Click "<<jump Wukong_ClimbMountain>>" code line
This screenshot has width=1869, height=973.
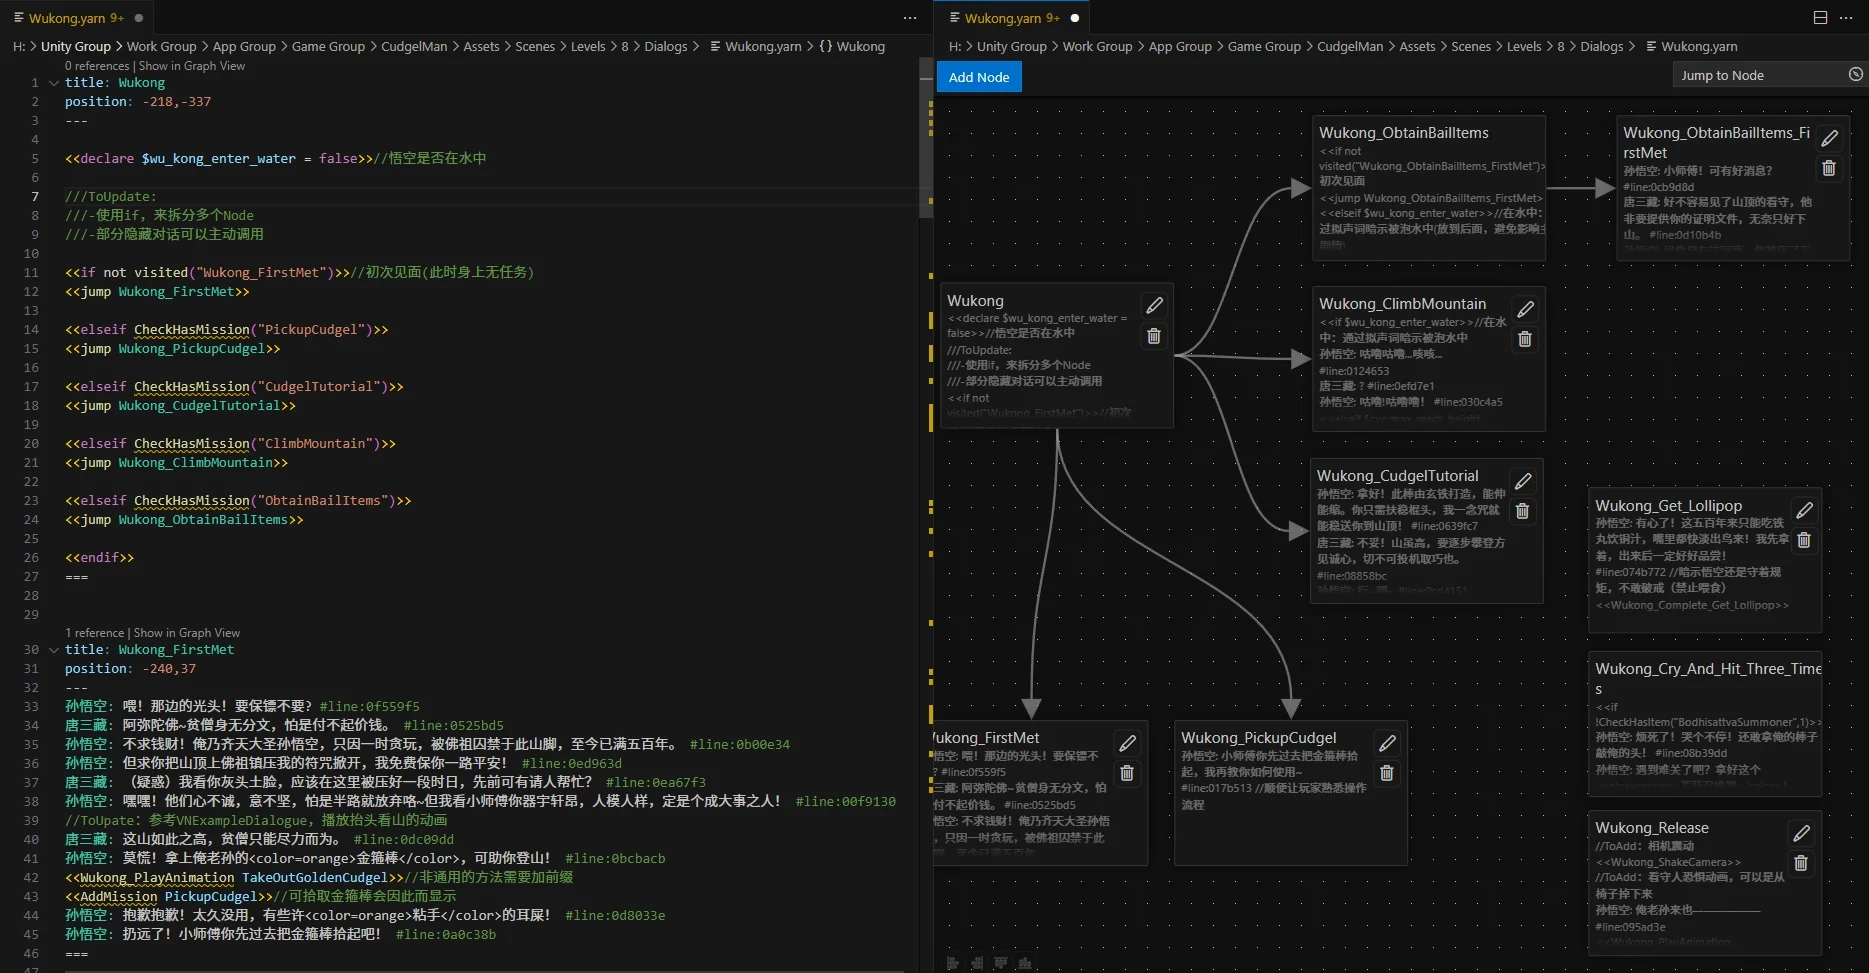pyautogui.click(x=176, y=463)
